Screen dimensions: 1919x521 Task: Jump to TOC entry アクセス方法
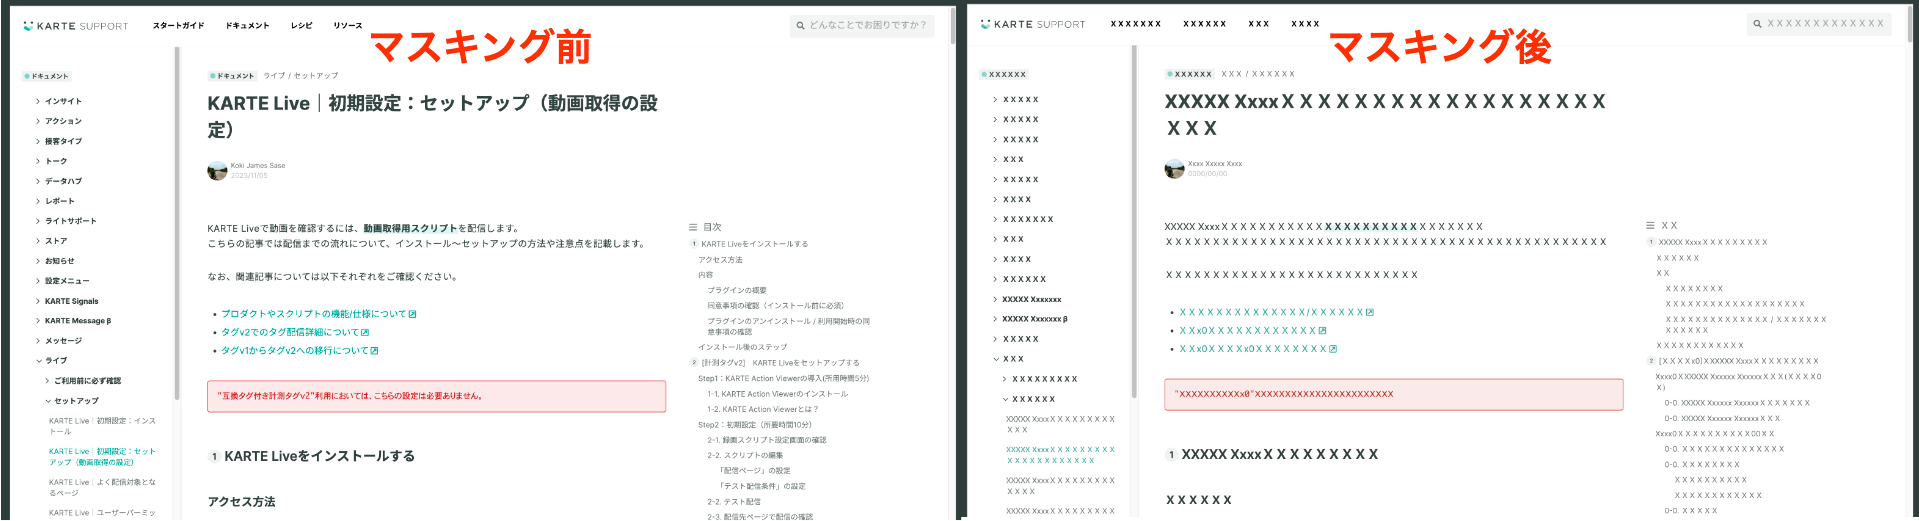click(720, 260)
